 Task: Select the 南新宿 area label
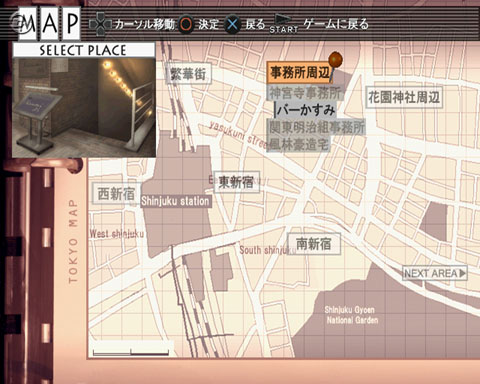point(314,244)
